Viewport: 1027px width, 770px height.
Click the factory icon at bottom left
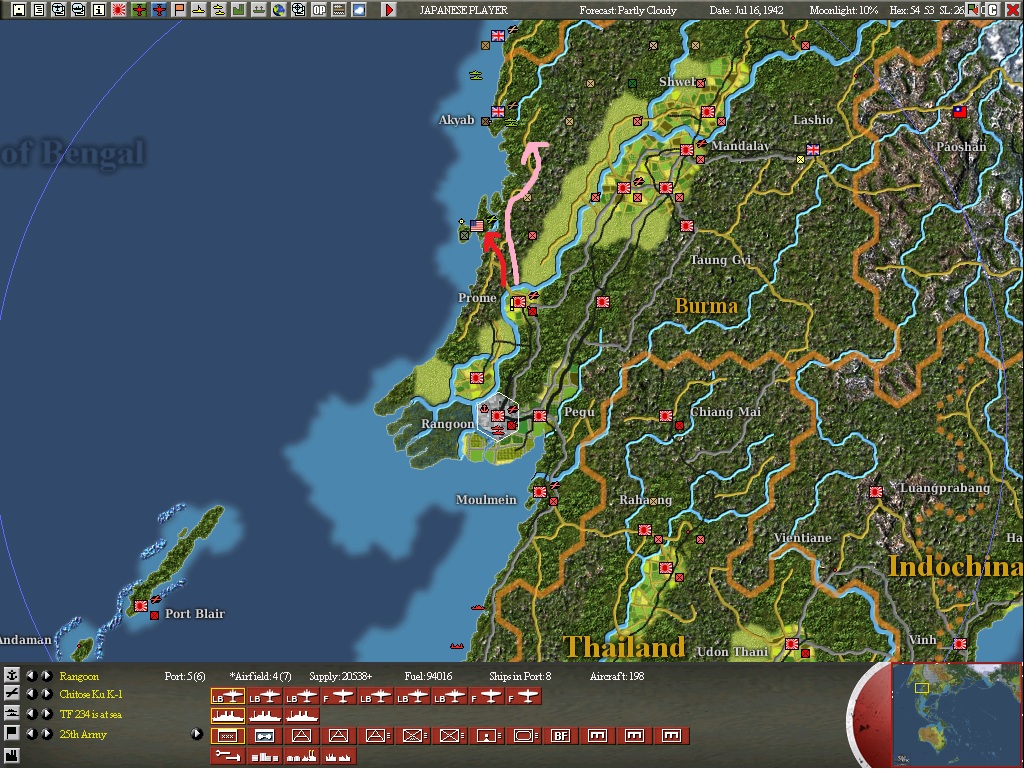pos(11,755)
